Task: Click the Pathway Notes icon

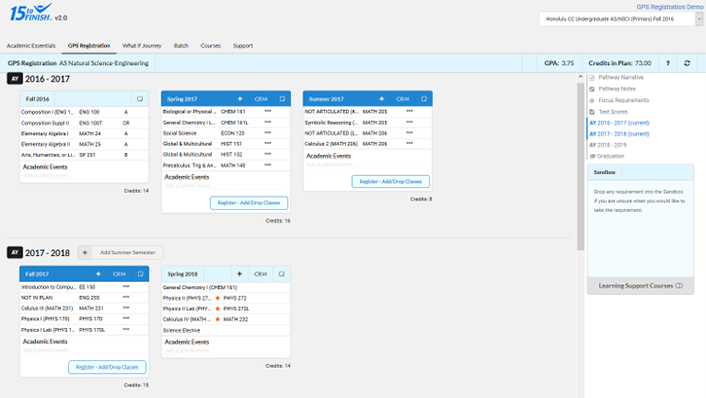Action: (593, 89)
